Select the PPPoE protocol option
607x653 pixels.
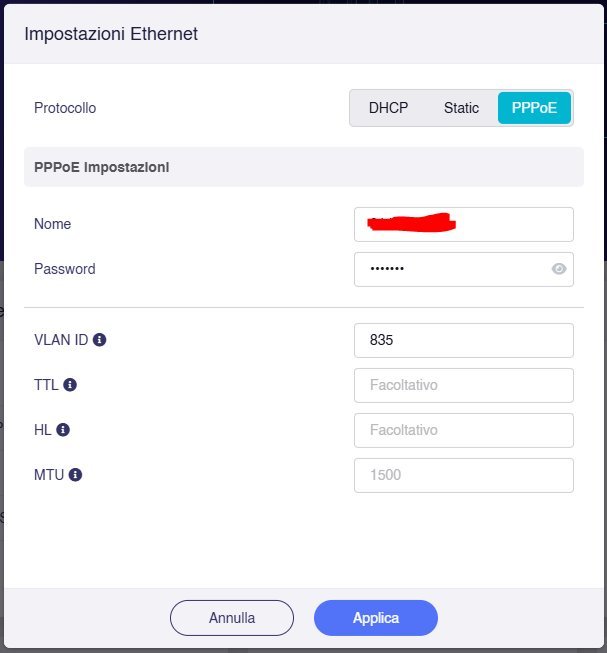534,108
